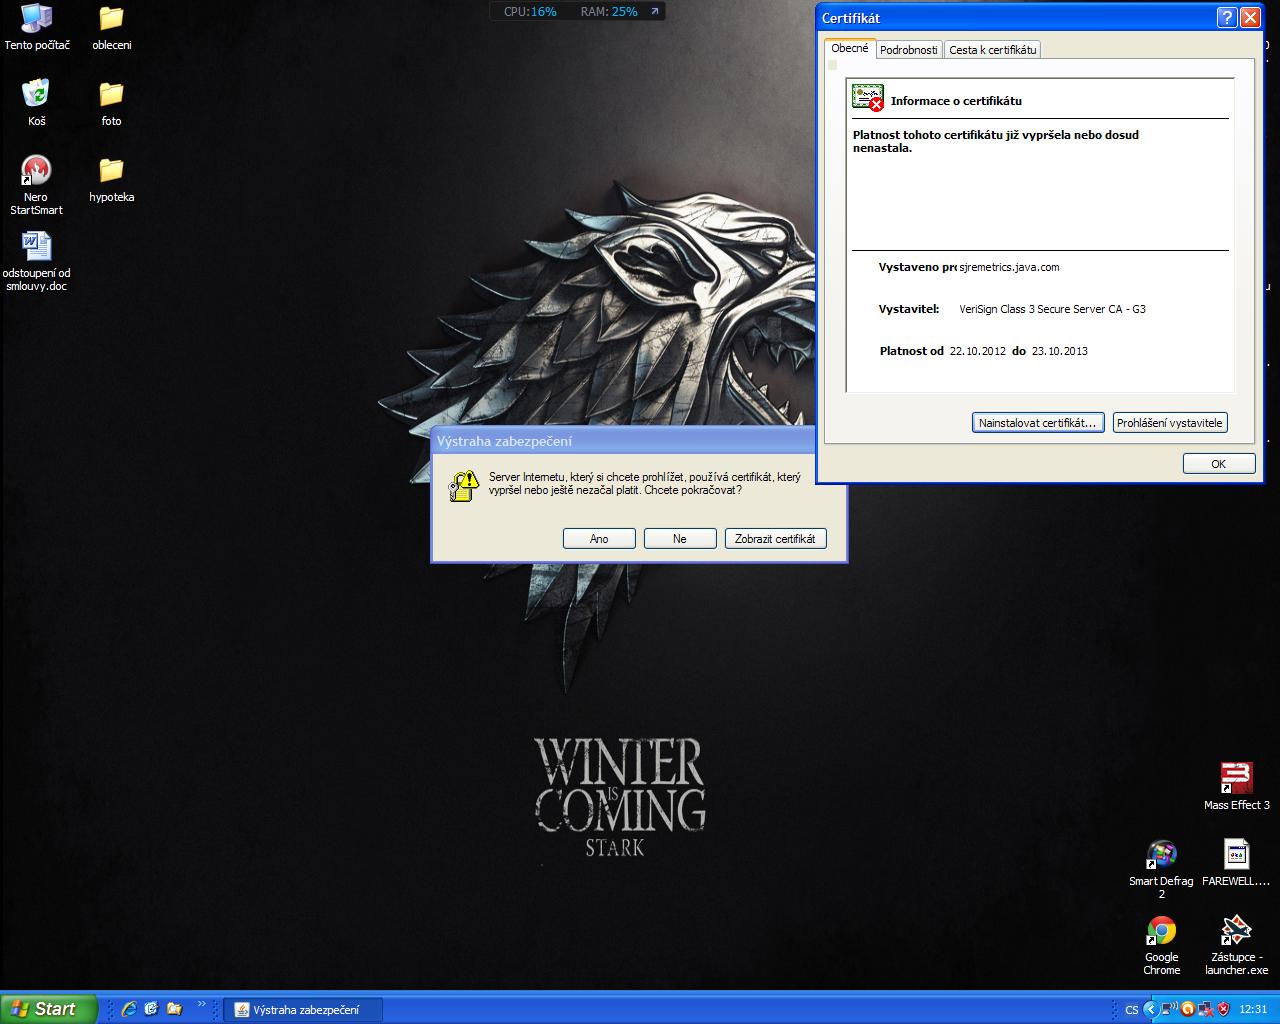Open the Zástupce - launcher.exe shortcut
This screenshot has height=1024, width=1280.
pos(1237,945)
